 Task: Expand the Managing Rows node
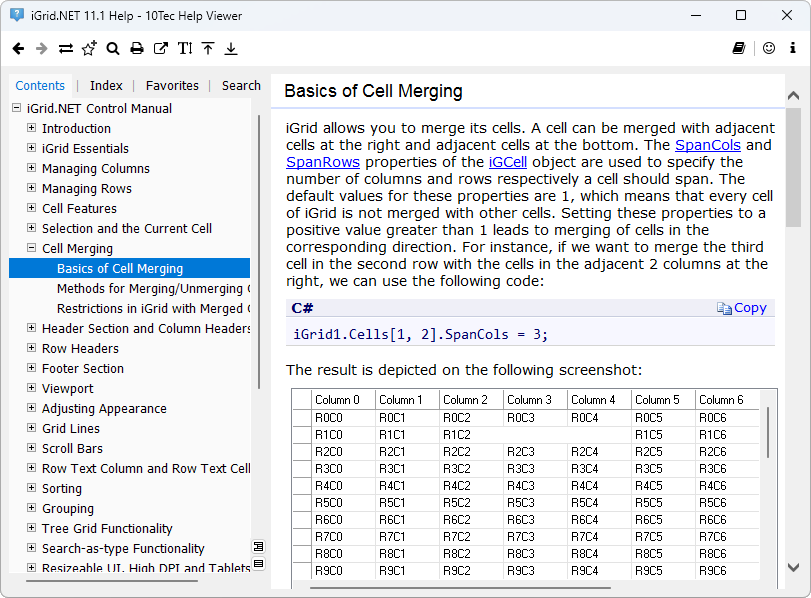coord(32,188)
